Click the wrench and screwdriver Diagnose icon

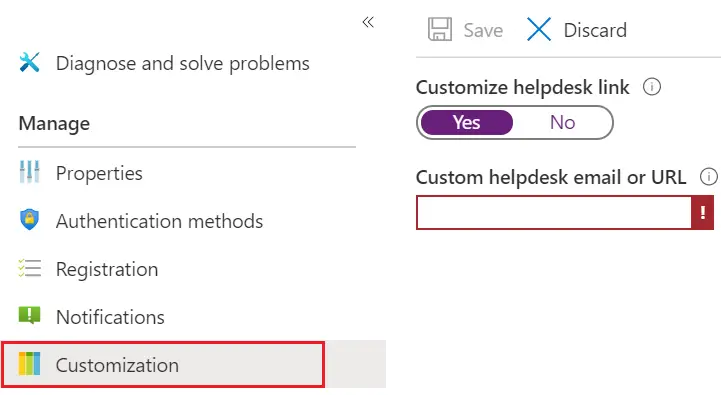29,63
